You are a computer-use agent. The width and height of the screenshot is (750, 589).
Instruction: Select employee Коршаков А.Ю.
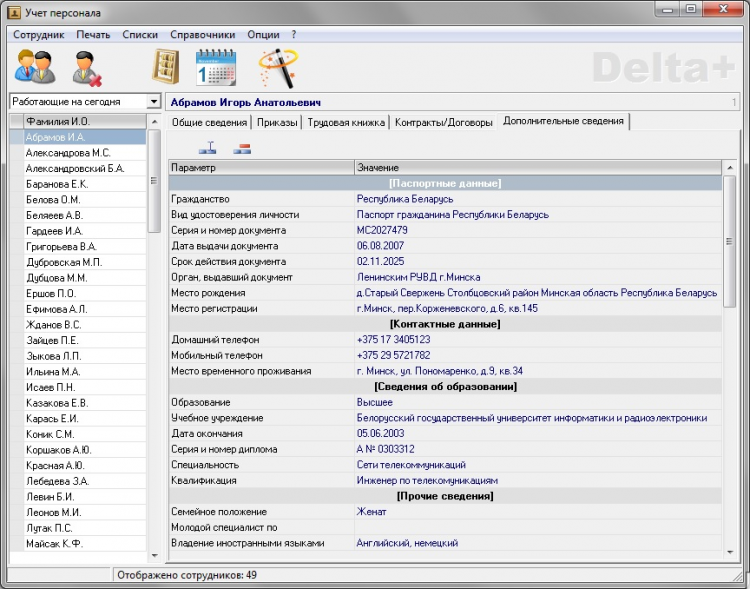[85, 450]
